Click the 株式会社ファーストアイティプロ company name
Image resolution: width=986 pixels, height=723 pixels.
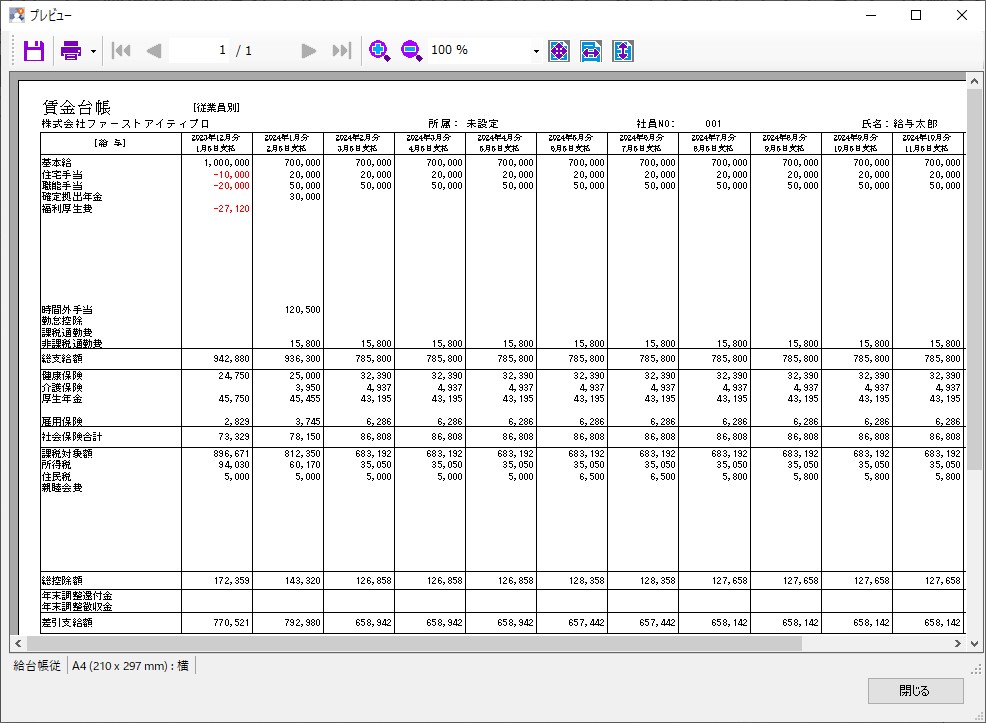click(x=125, y=124)
